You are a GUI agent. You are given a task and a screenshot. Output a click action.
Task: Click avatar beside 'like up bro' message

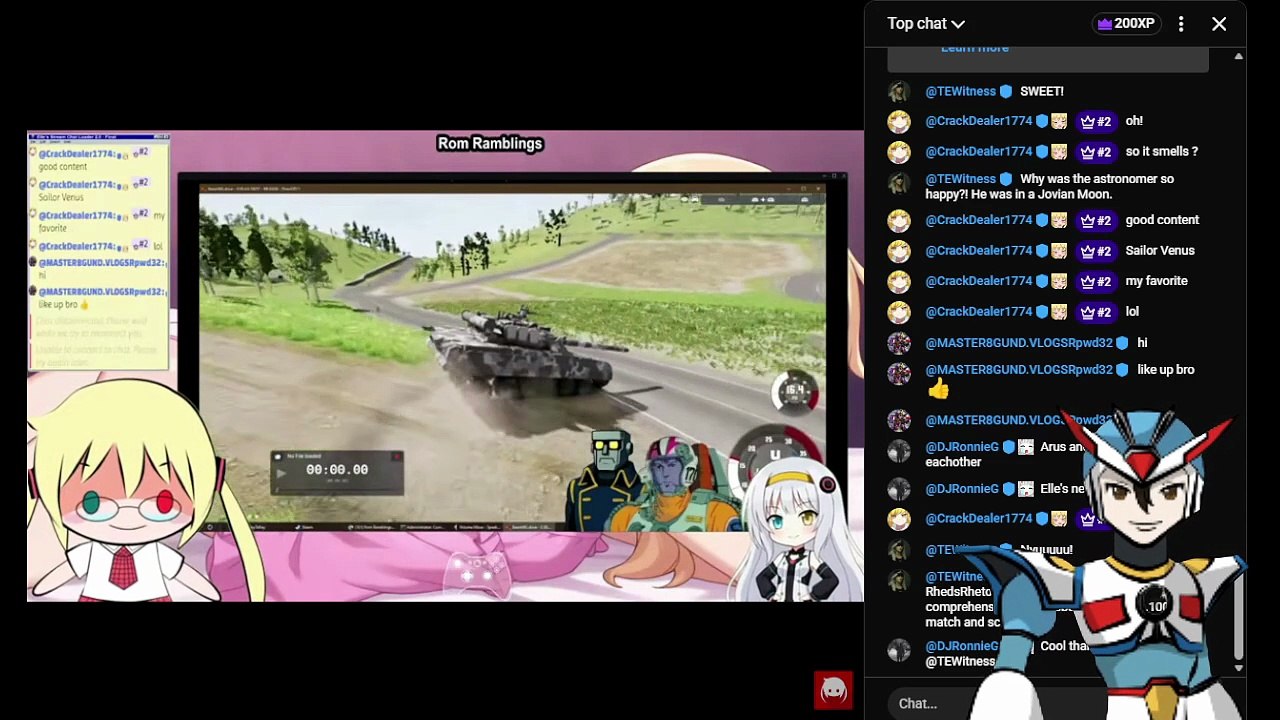click(x=899, y=372)
